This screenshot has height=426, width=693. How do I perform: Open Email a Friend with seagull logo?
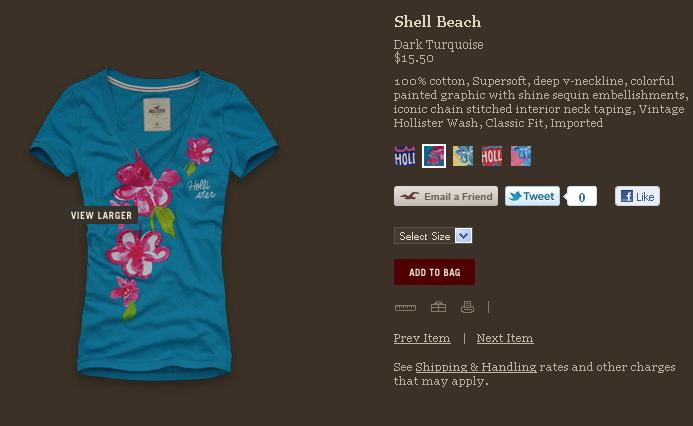tap(446, 196)
